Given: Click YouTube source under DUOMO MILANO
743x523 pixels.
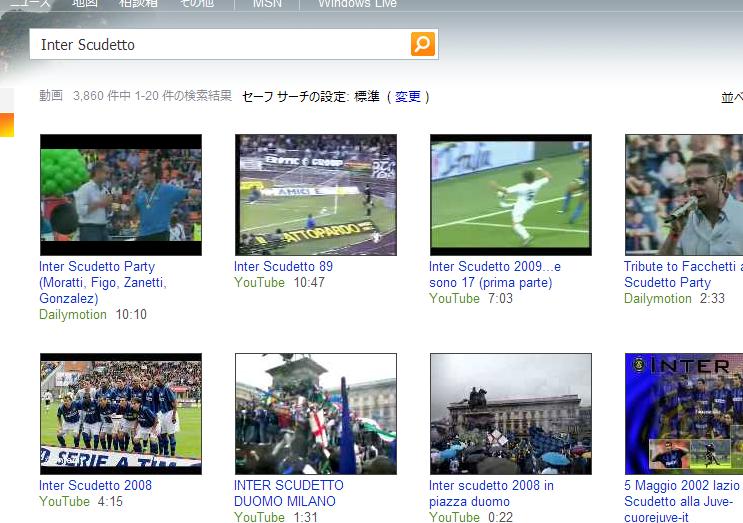Looking at the screenshot, I should point(259,517).
